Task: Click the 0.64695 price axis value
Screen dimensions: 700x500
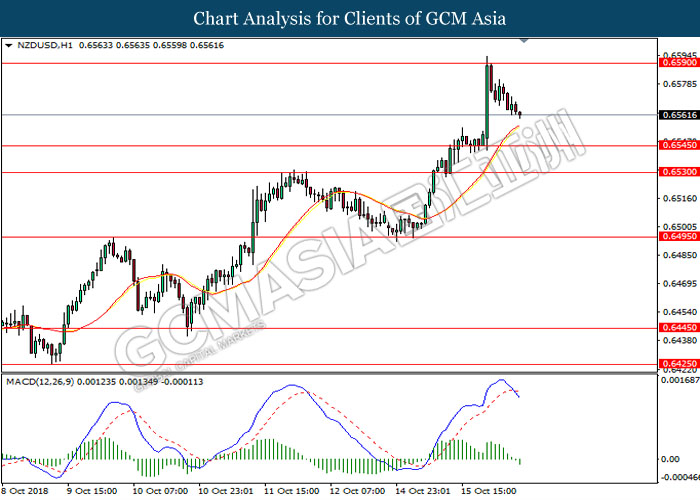Action: click(680, 283)
